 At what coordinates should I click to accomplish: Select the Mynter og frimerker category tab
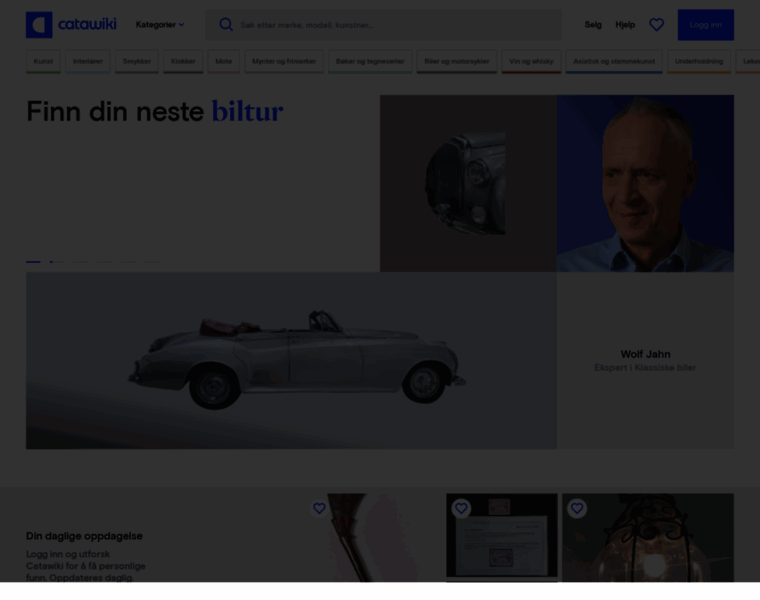(x=284, y=62)
